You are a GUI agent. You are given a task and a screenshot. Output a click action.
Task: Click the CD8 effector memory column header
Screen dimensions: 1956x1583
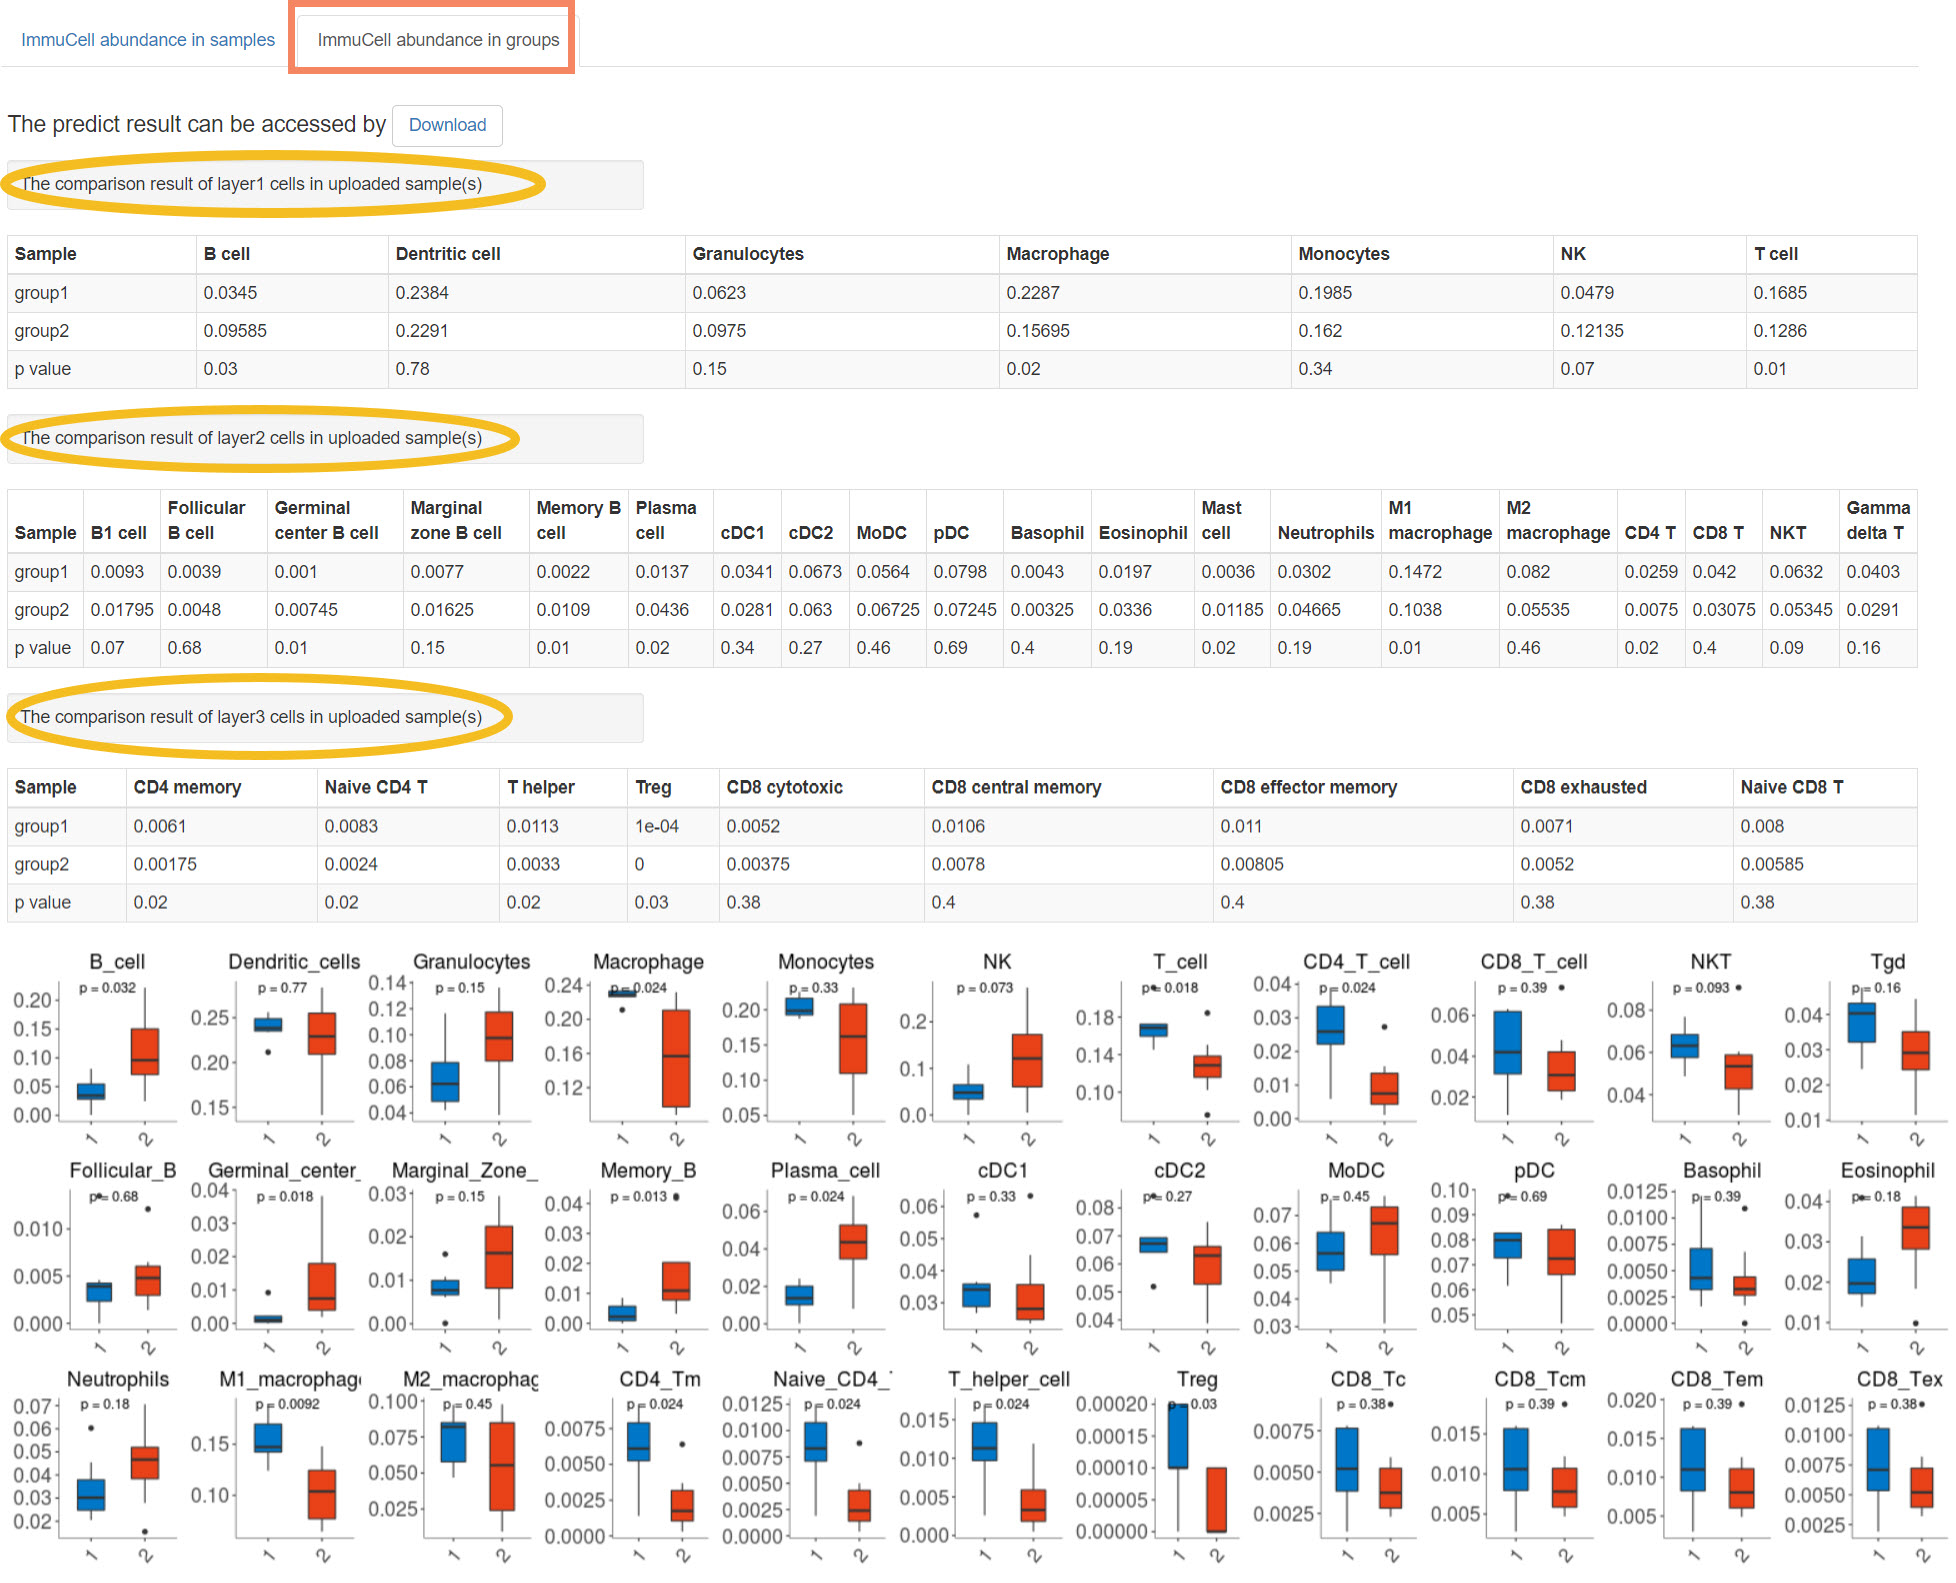[1308, 787]
